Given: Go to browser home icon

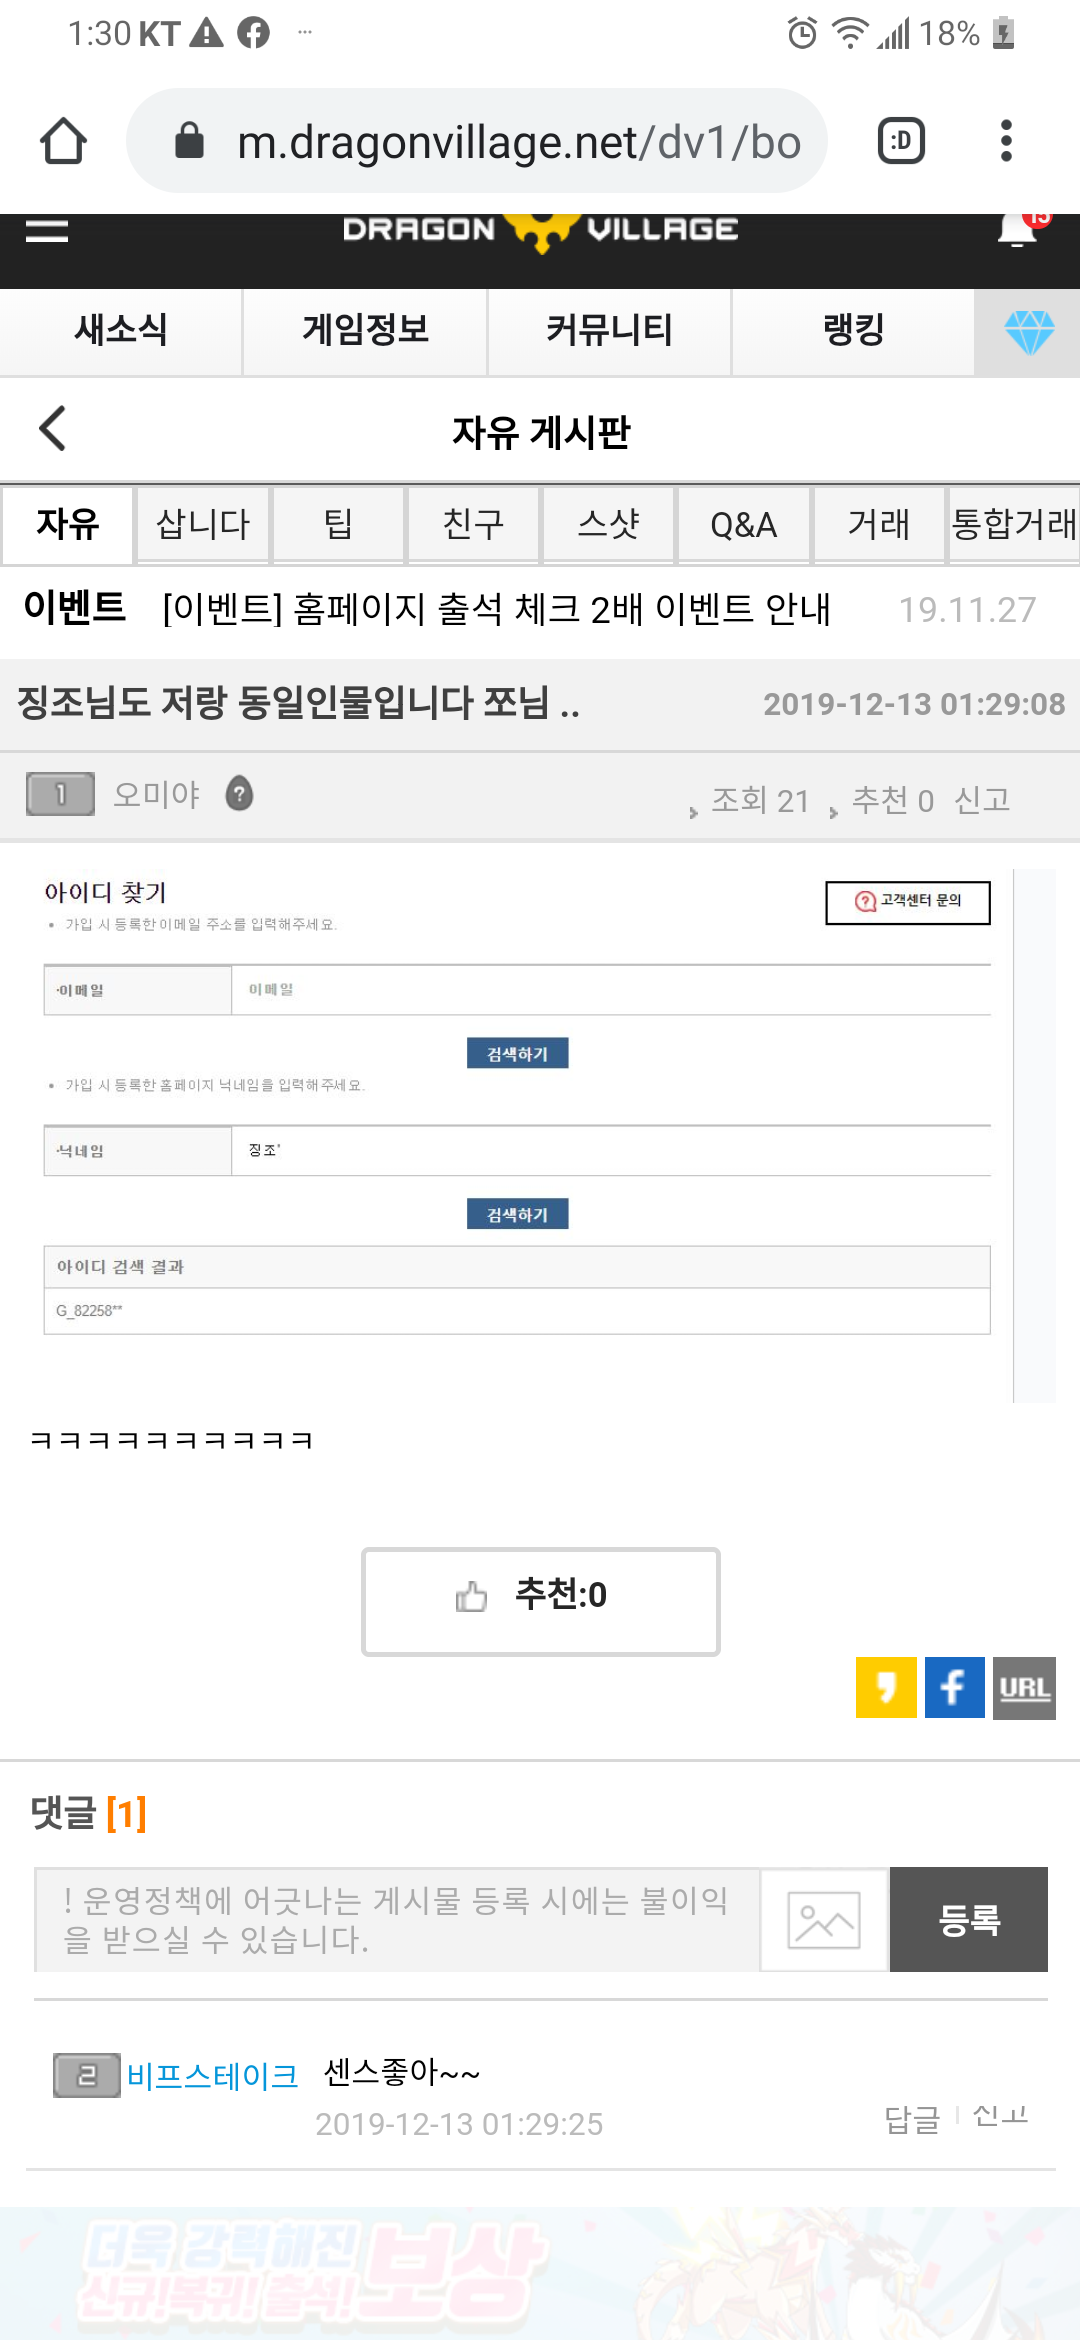Looking at the screenshot, I should [63, 141].
